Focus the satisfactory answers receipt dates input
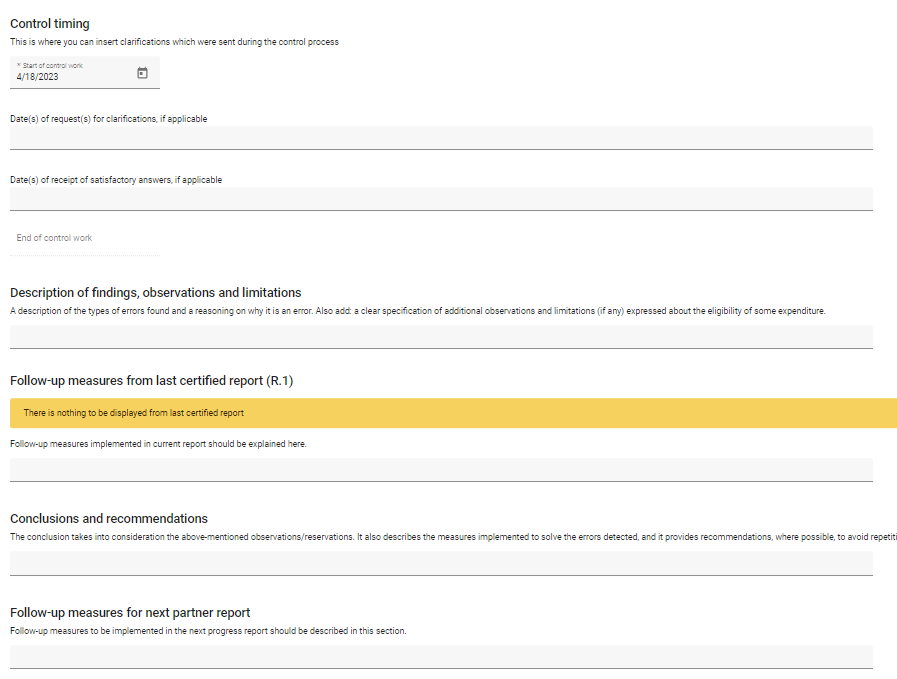This screenshot has width=897, height=679. (x=441, y=199)
